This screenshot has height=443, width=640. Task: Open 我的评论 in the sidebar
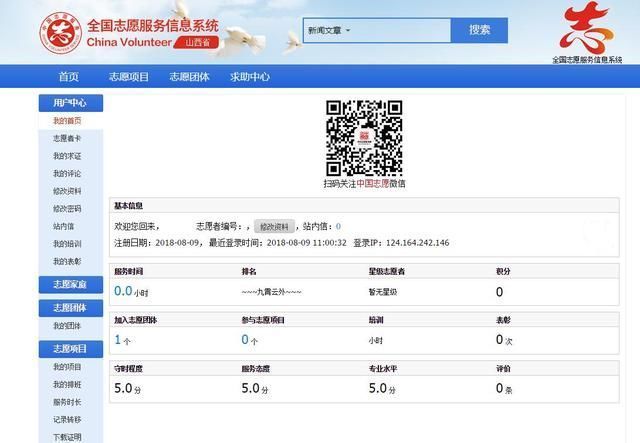click(x=67, y=174)
